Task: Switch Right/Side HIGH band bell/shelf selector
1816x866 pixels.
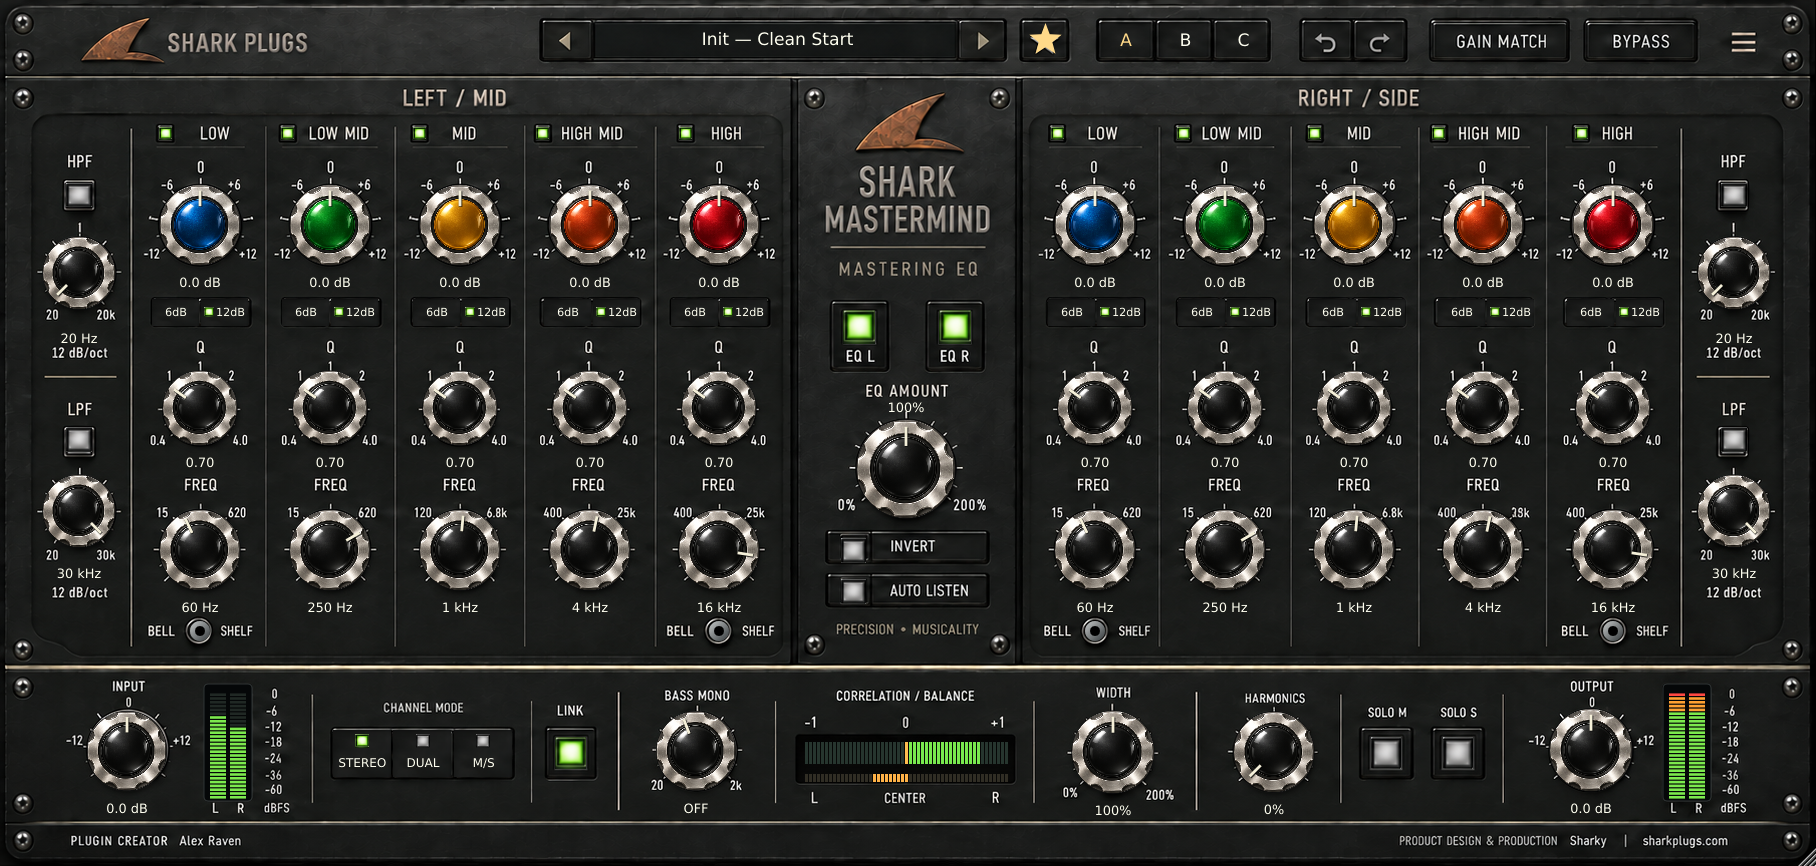Action: tap(1612, 631)
